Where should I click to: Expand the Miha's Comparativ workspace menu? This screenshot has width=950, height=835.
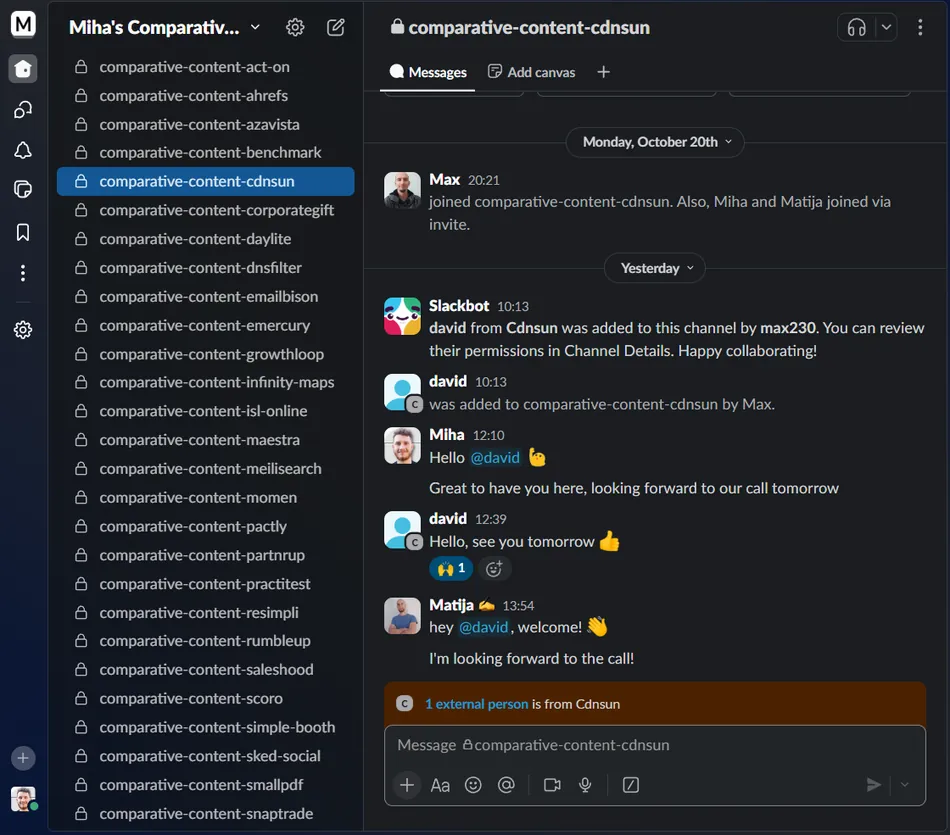click(162, 27)
